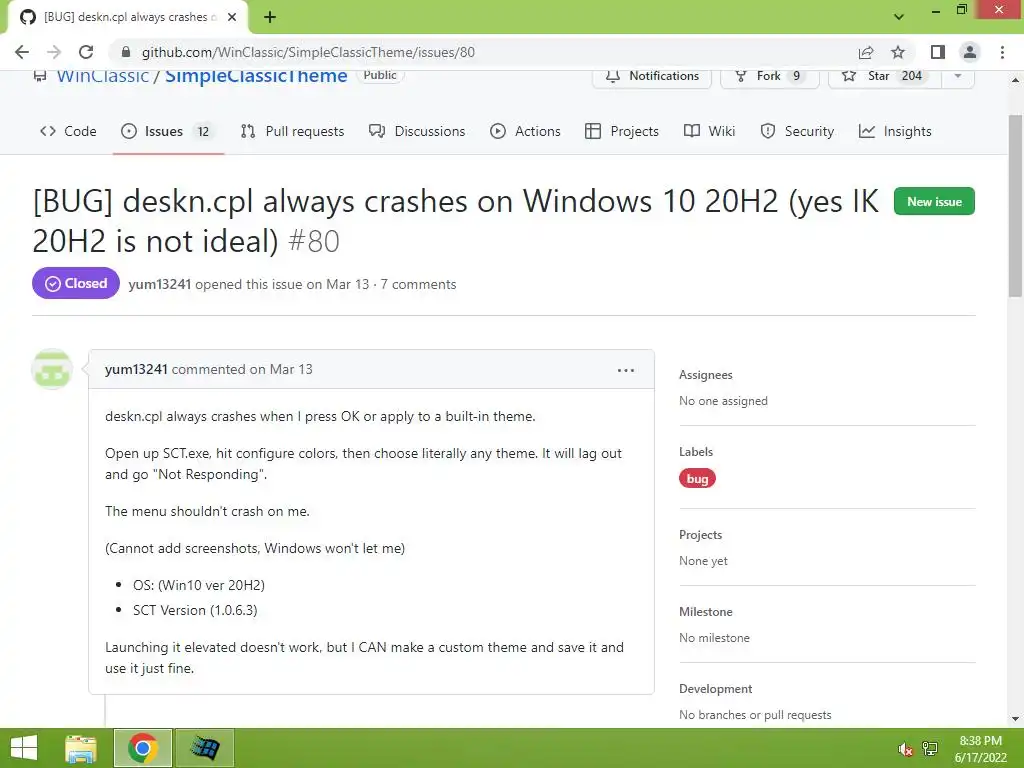Click the browser forward arrow
Screen dimensions: 1024x768
tap(54, 52)
